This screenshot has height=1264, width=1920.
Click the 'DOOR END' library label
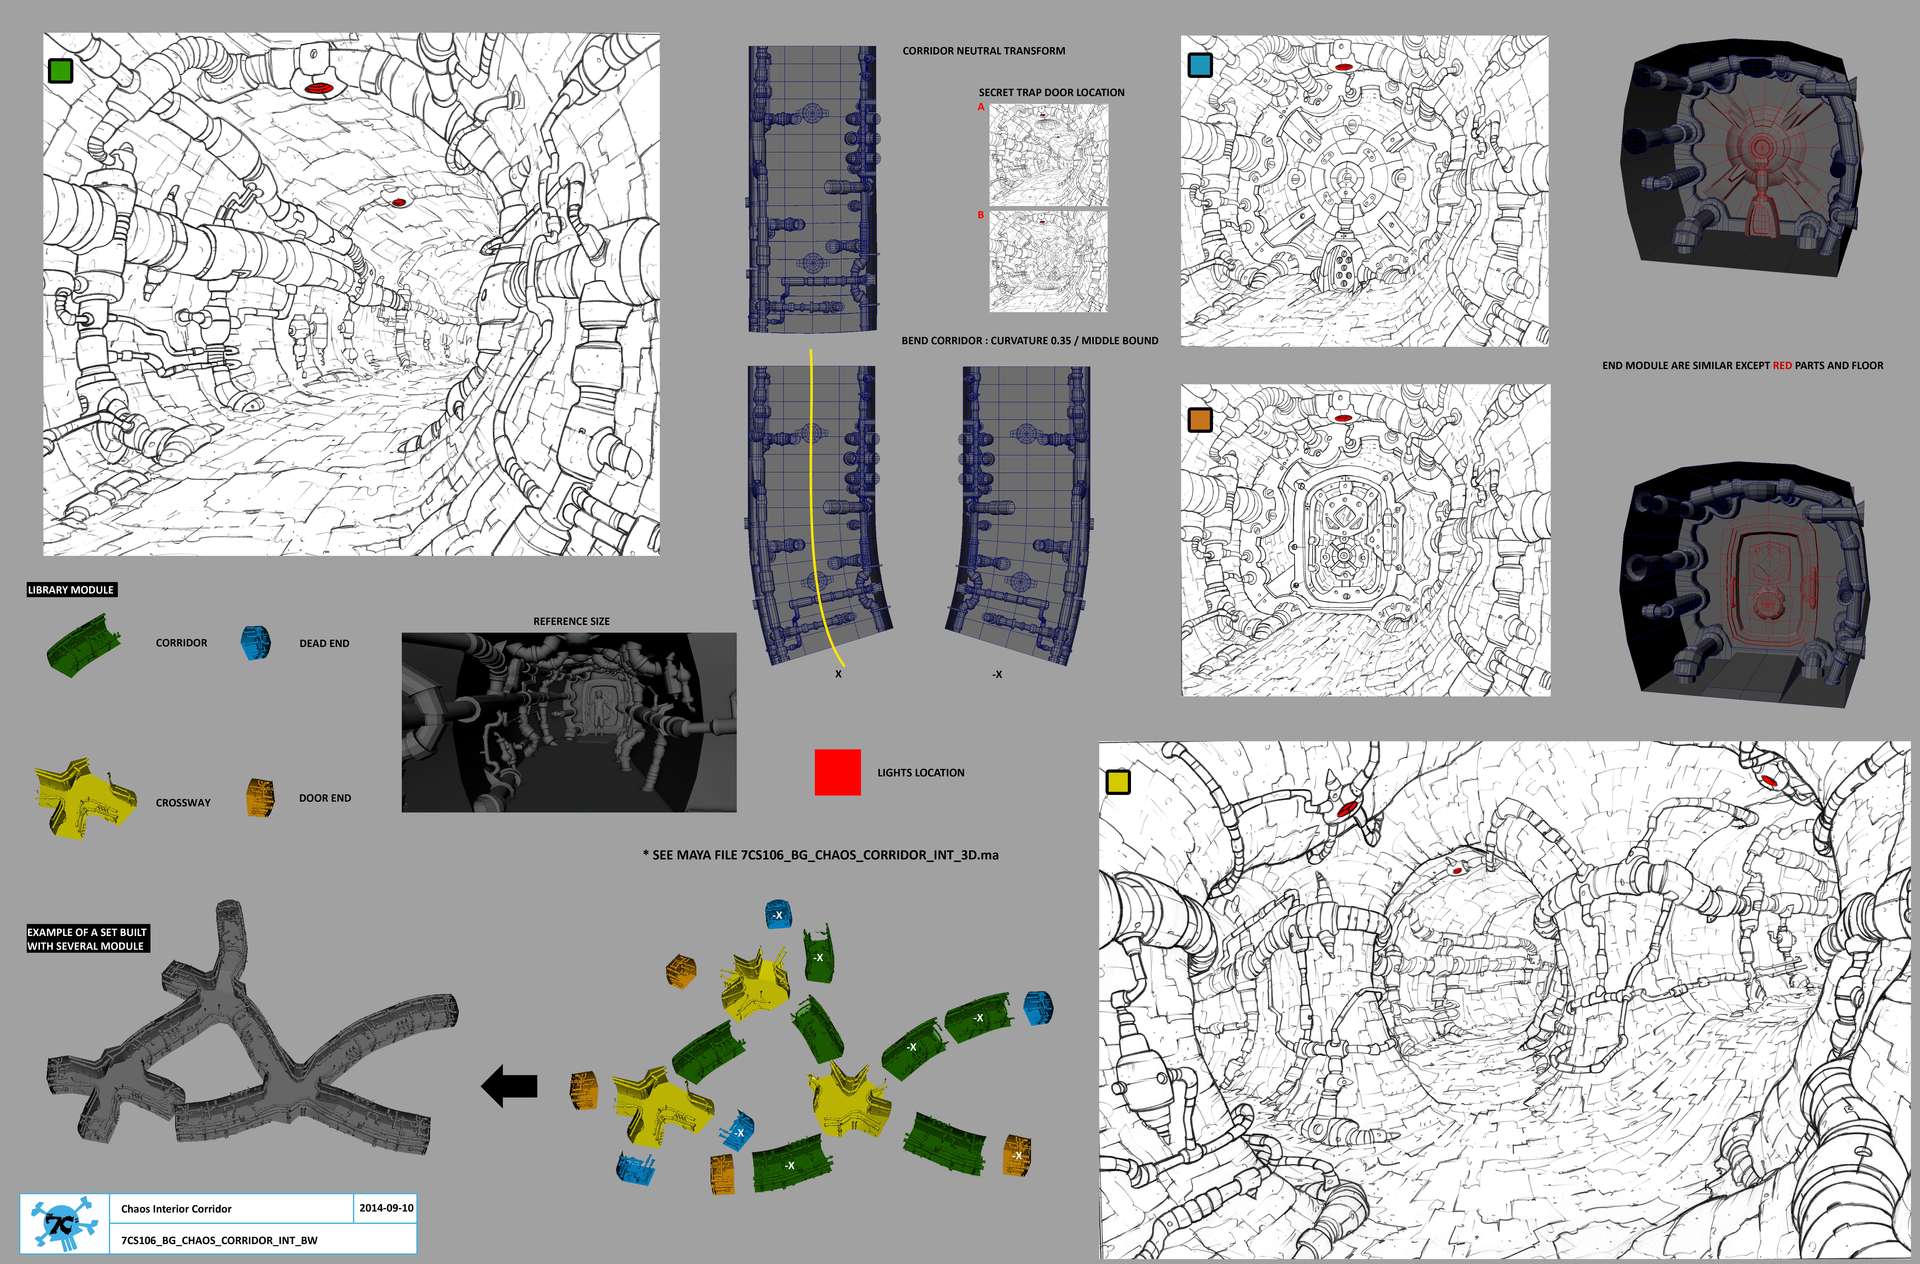pyautogui.click(x=325, y=798)
